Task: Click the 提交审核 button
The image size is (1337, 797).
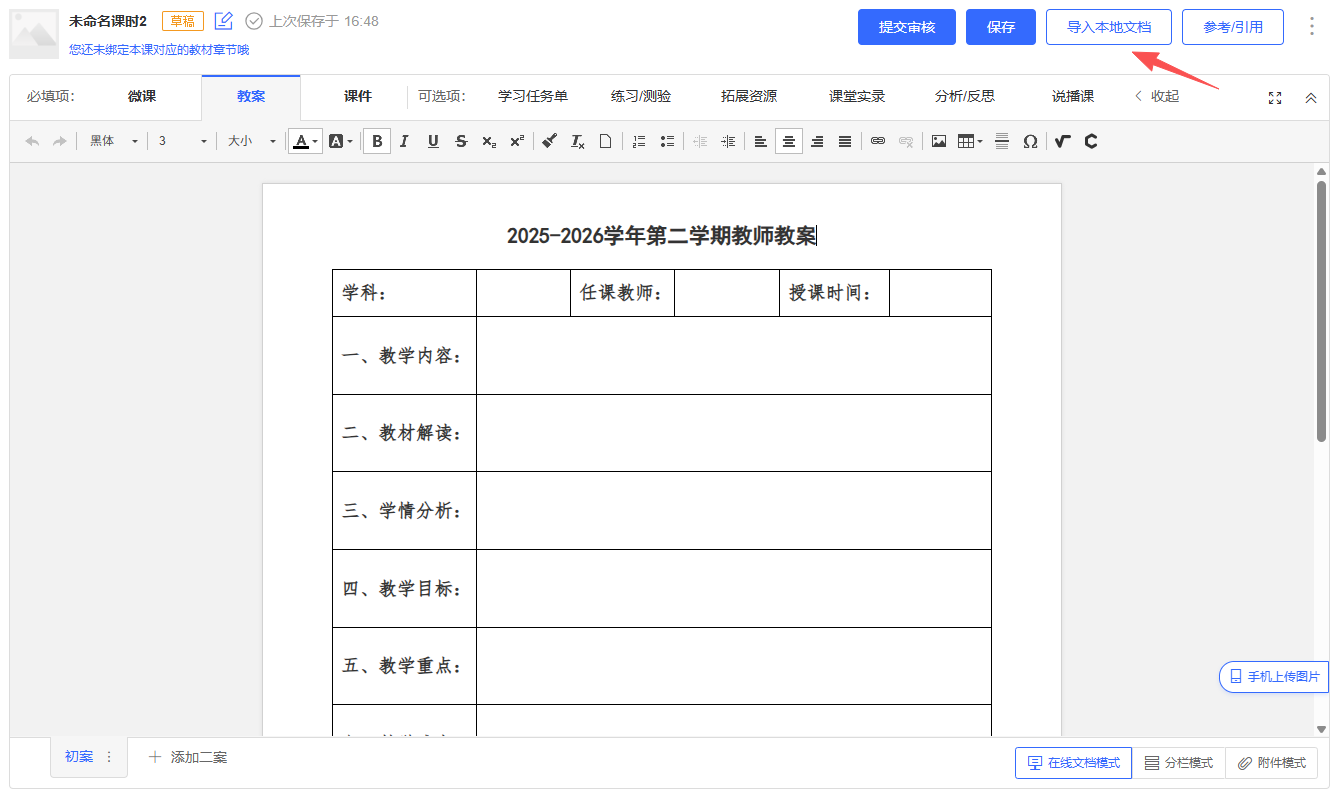Action: [x=907, y=27]
